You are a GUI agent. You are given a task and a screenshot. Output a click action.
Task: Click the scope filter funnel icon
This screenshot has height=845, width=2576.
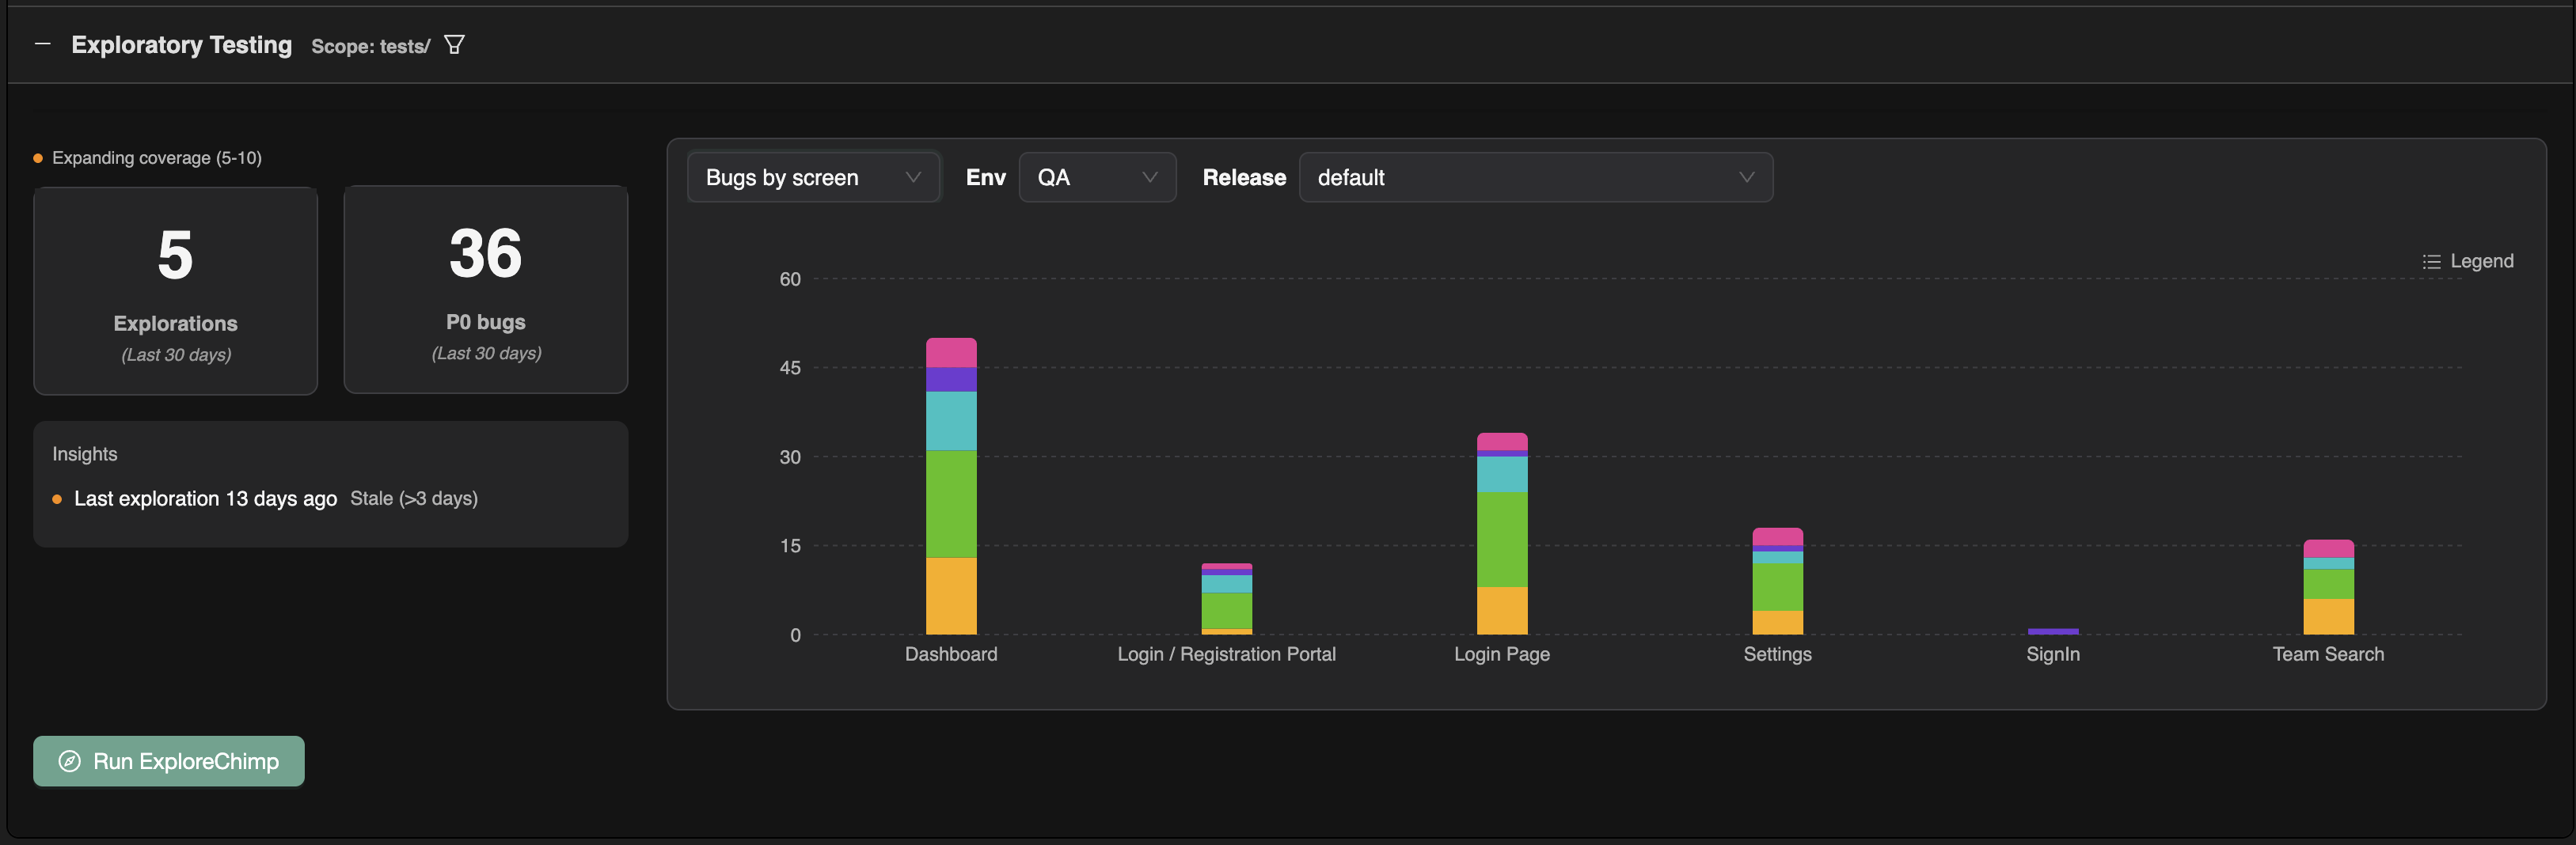click(454, 45)
